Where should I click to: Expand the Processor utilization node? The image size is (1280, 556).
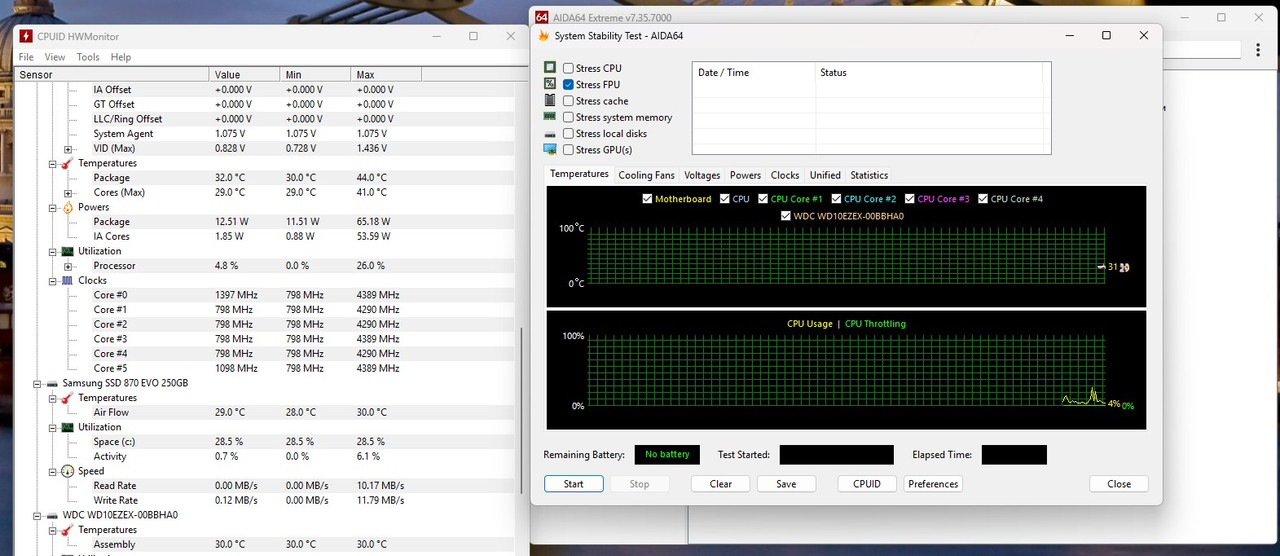pyautogui.click(x=68, y=266)
